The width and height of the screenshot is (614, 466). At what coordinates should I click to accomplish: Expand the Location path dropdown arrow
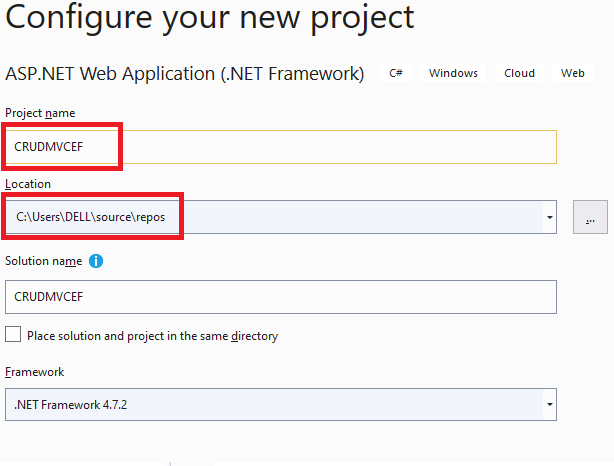[550, 217]
